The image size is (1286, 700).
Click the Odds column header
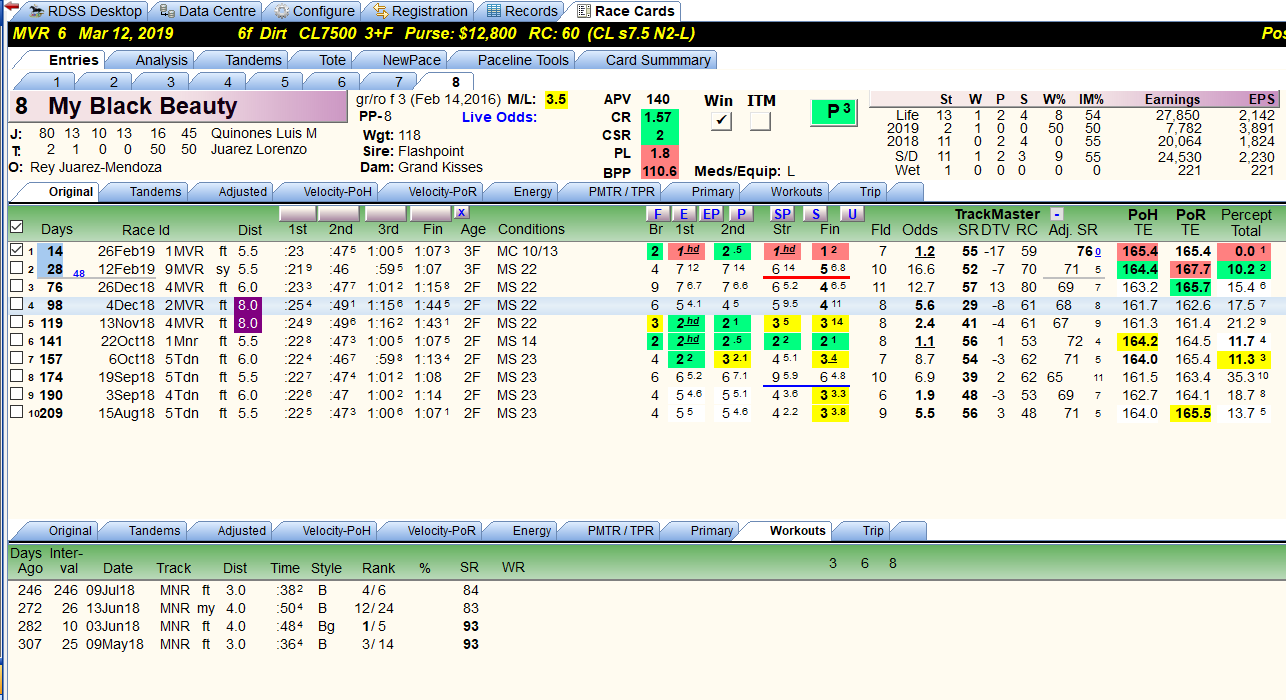point(920,229)
